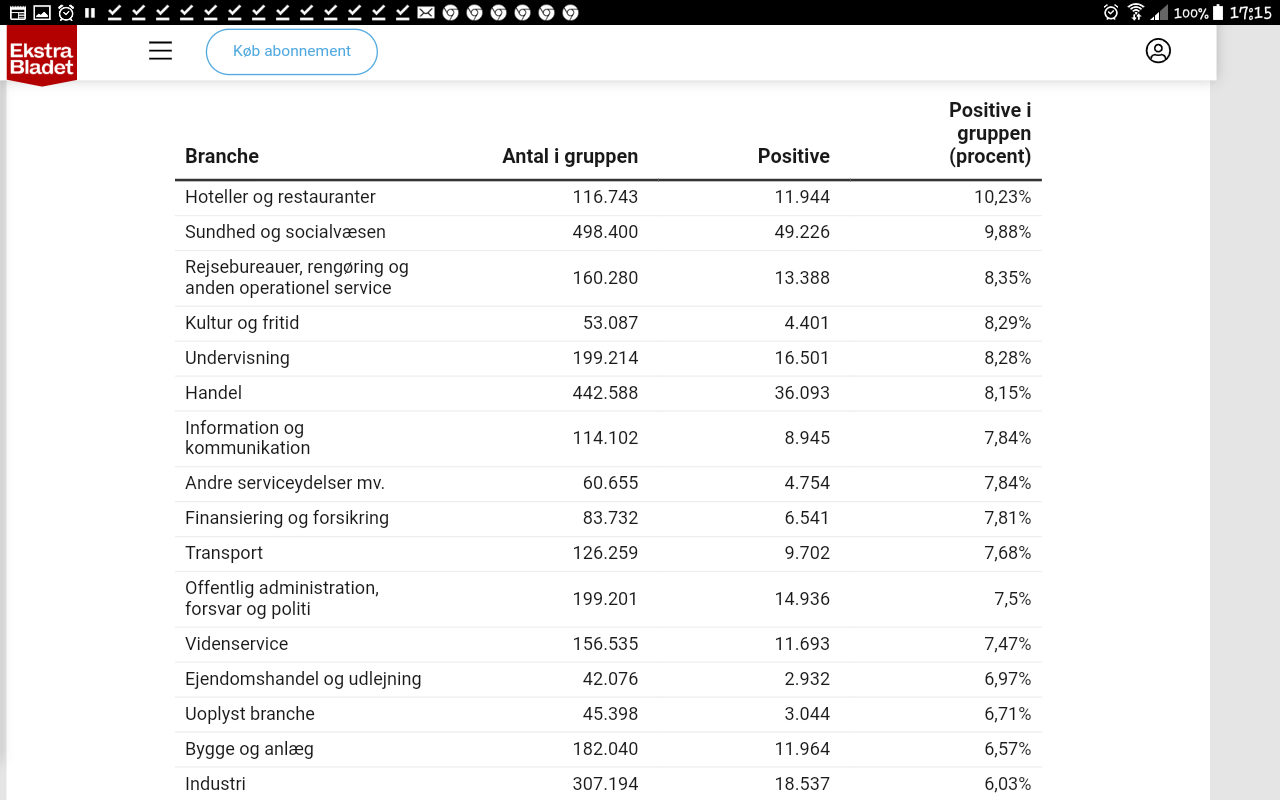Tap the pause icon in status bar
This screenshot has height=800, width=1280.
click(90, 13)
